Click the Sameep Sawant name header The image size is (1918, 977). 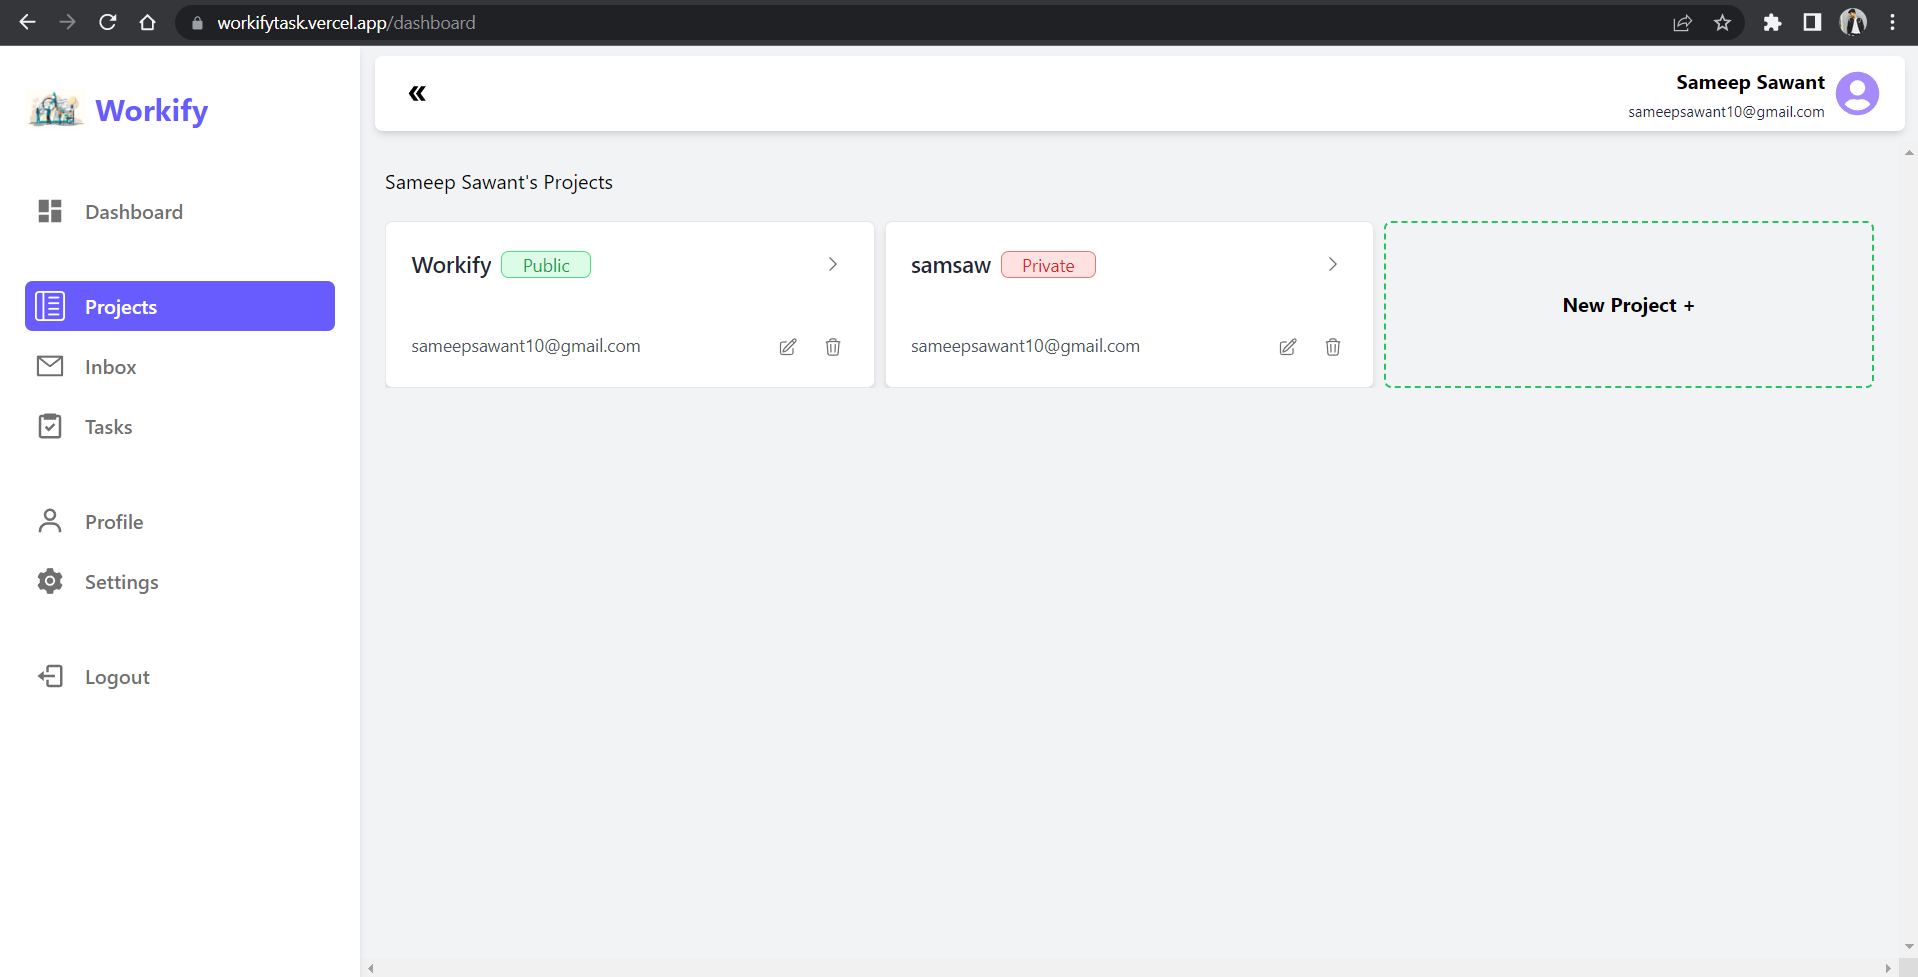pyautogui.click(x=1750, y=82)
